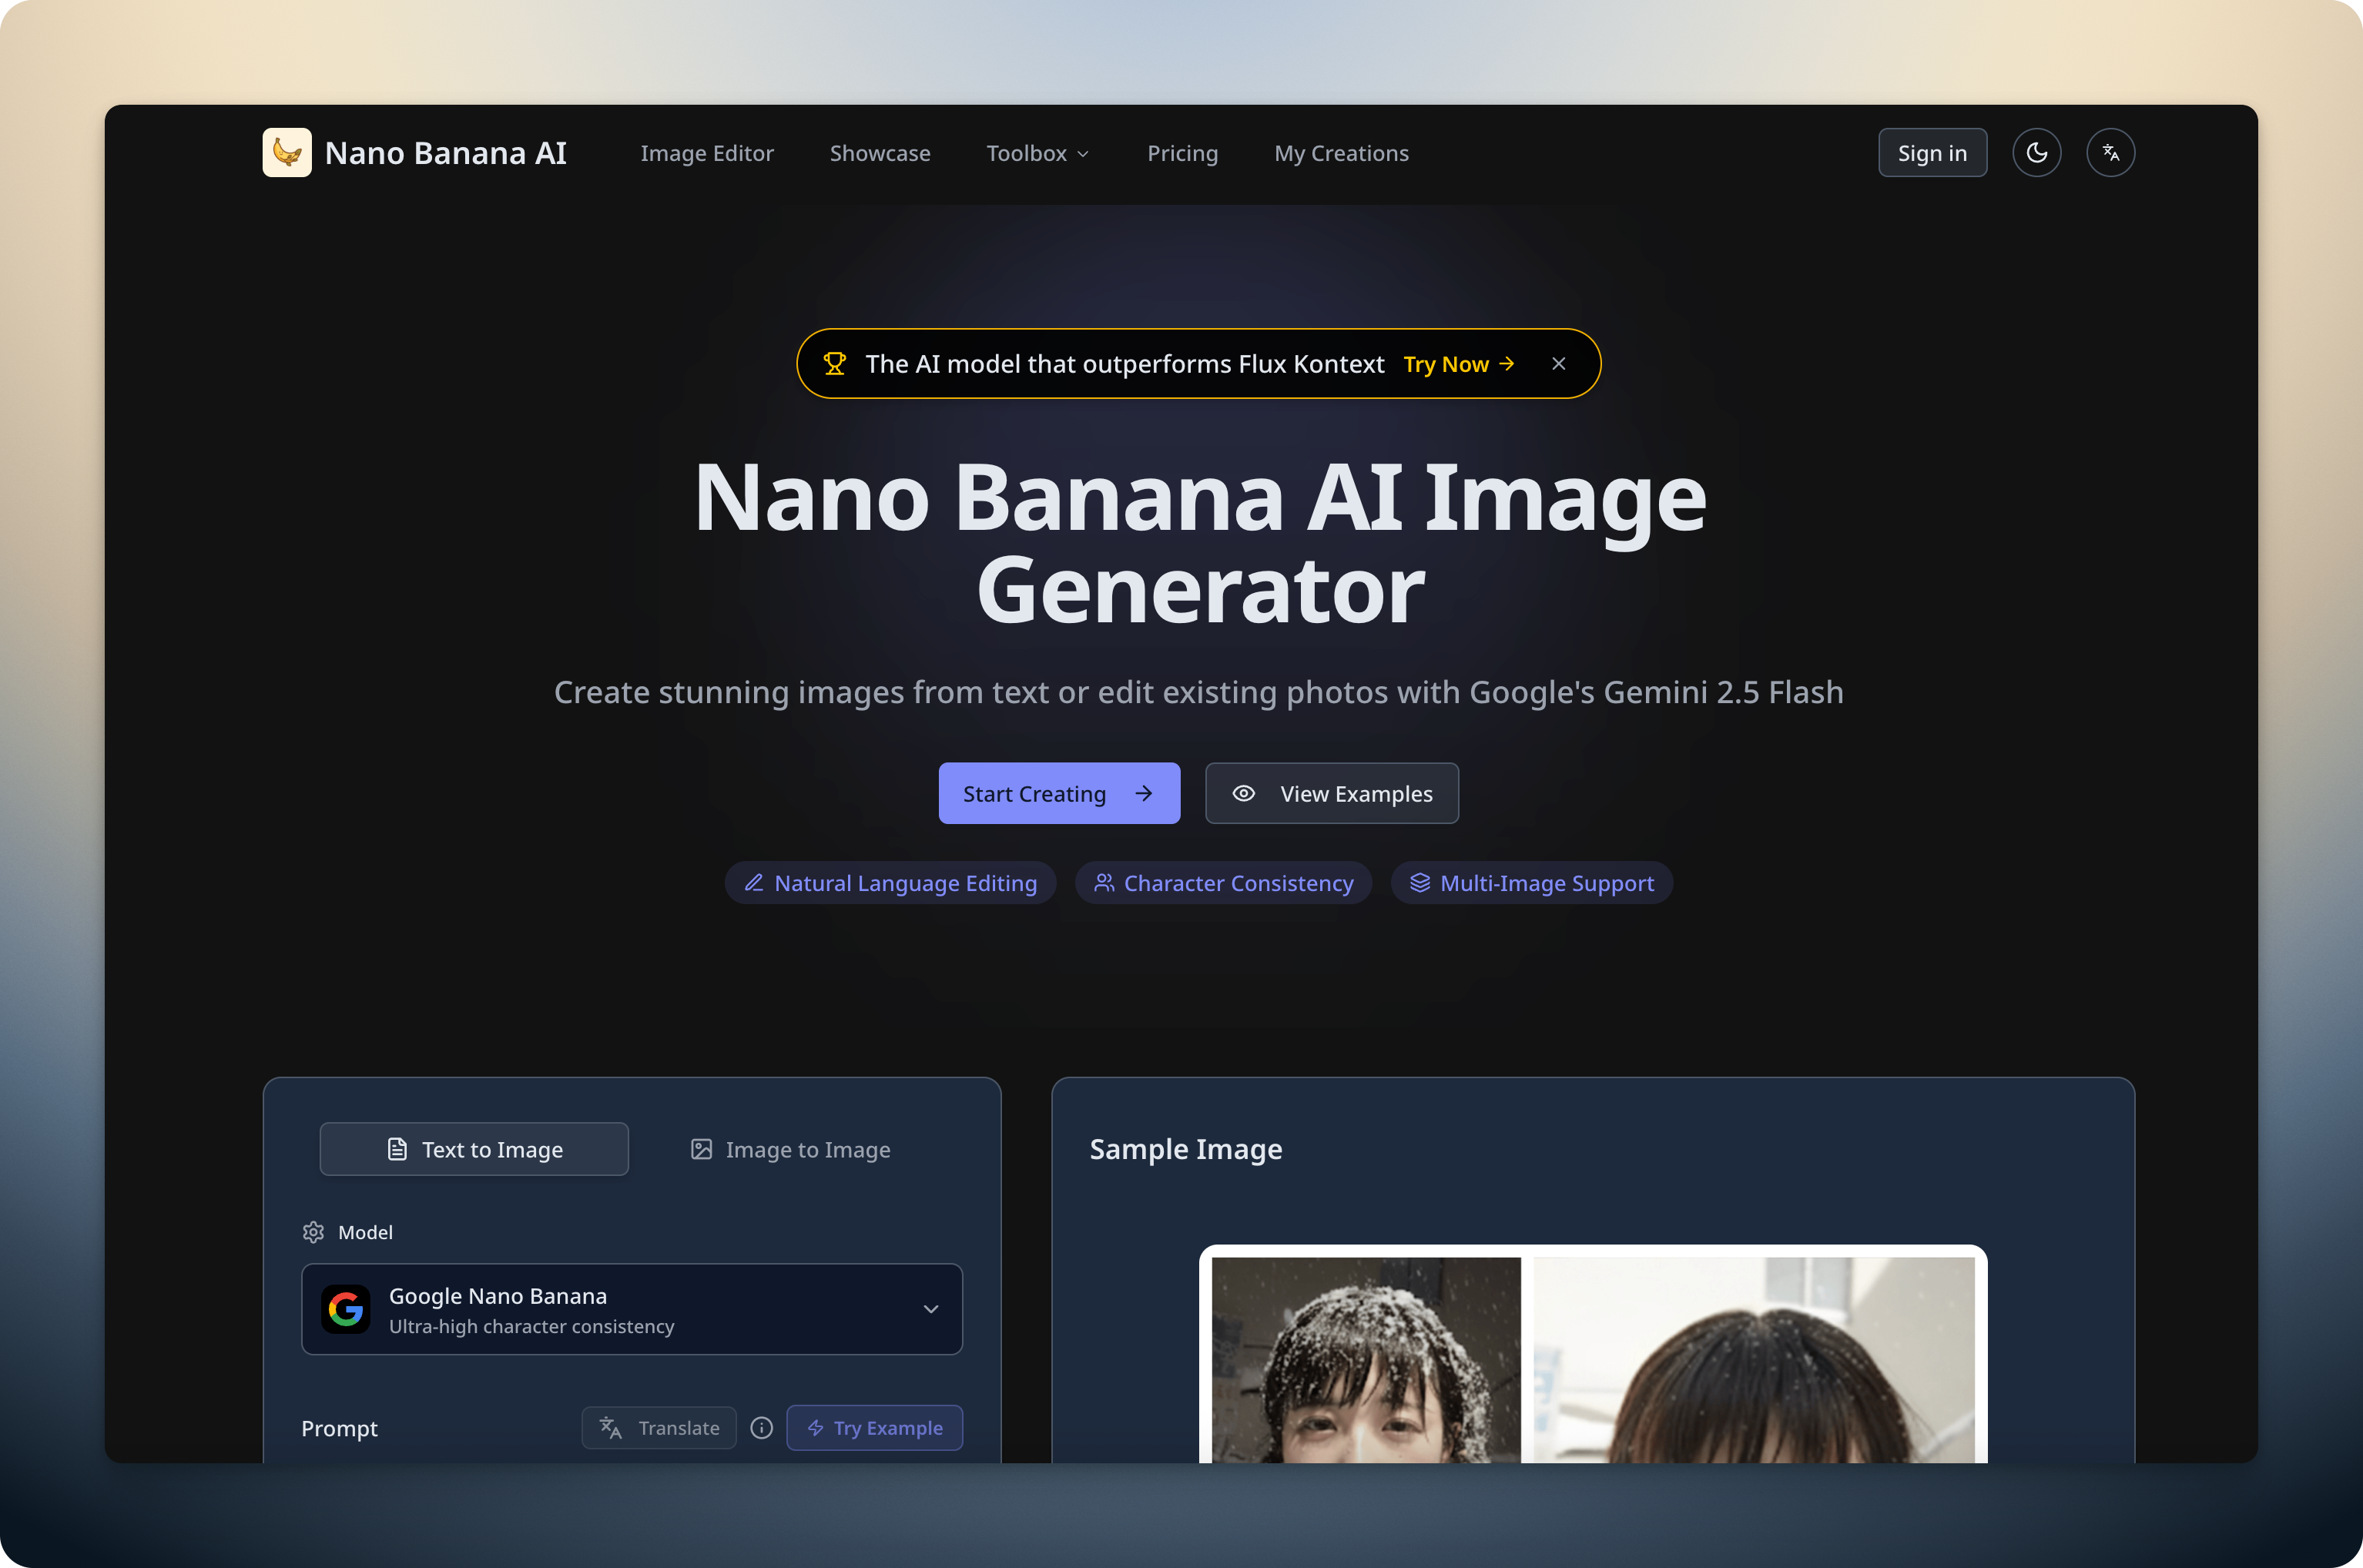
Task: Click the Prompt label
Action: 340,1428
